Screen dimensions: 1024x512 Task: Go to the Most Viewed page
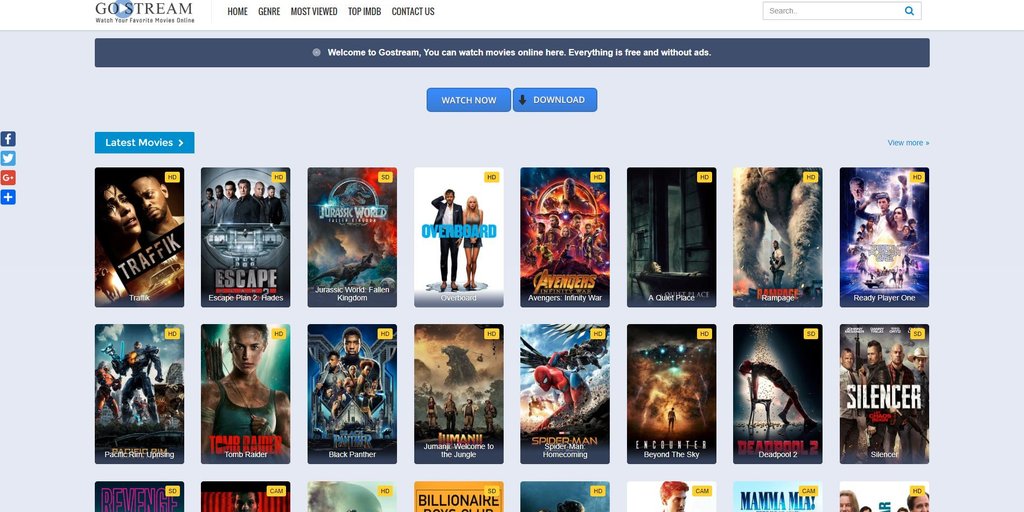pyautogui.click(x=314, y=12)
